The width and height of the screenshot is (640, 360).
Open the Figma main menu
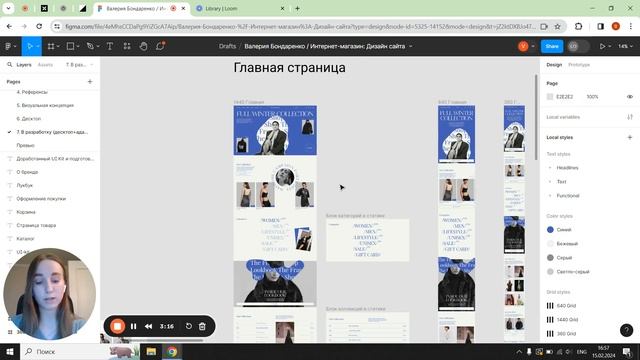point(8,47)
